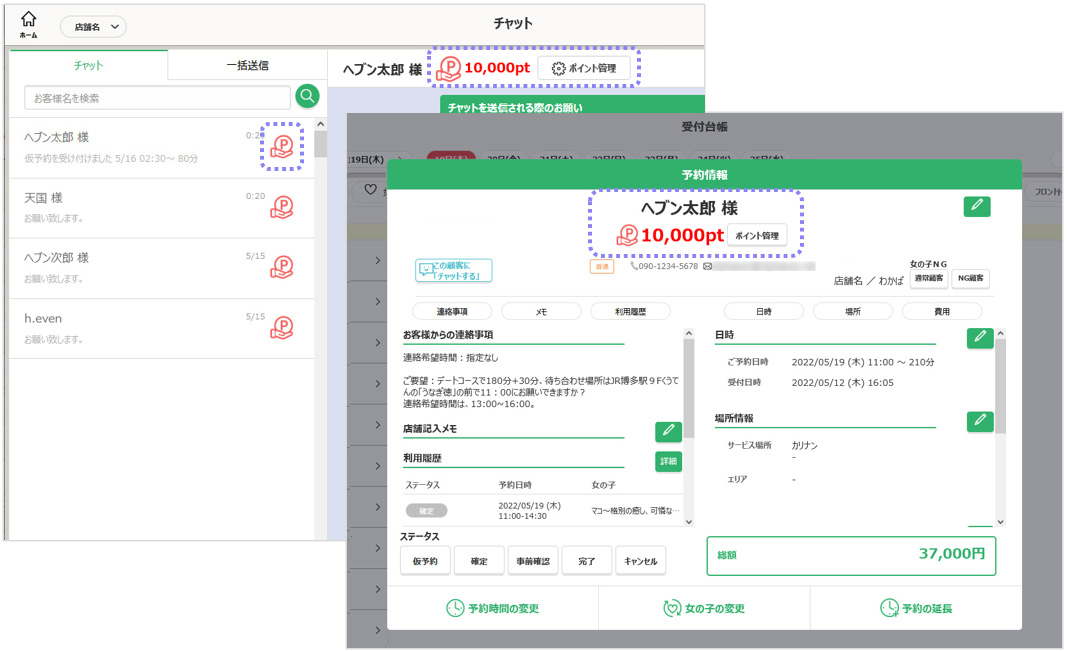Click the green search magnifier icon

click(307, 96)
